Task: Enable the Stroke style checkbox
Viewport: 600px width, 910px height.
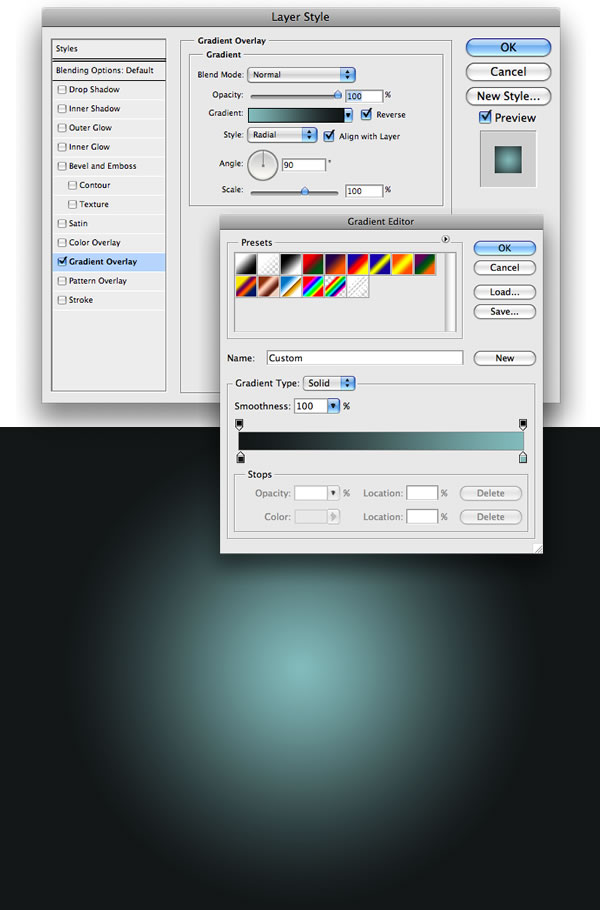Action: 62,300
